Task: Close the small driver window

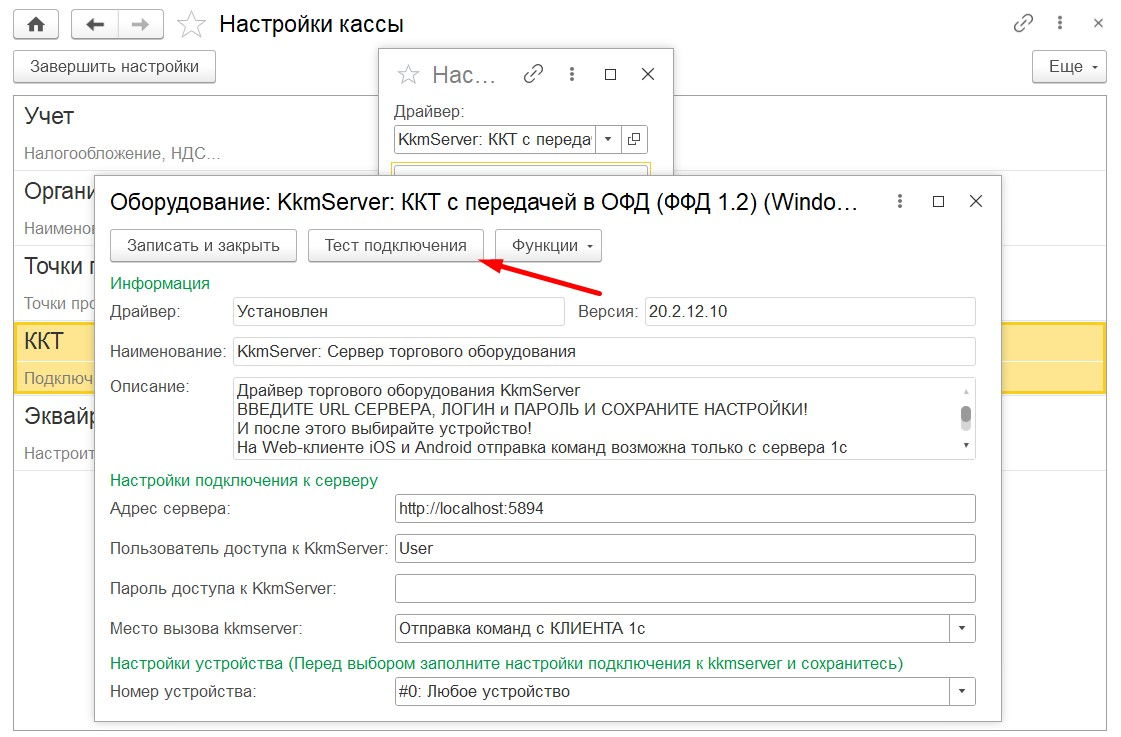Action: (x=648, y=74)
